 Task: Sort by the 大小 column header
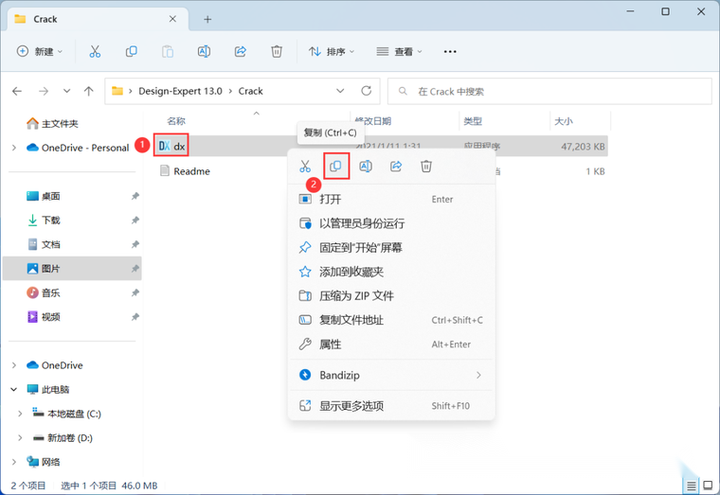coord(563,121)
